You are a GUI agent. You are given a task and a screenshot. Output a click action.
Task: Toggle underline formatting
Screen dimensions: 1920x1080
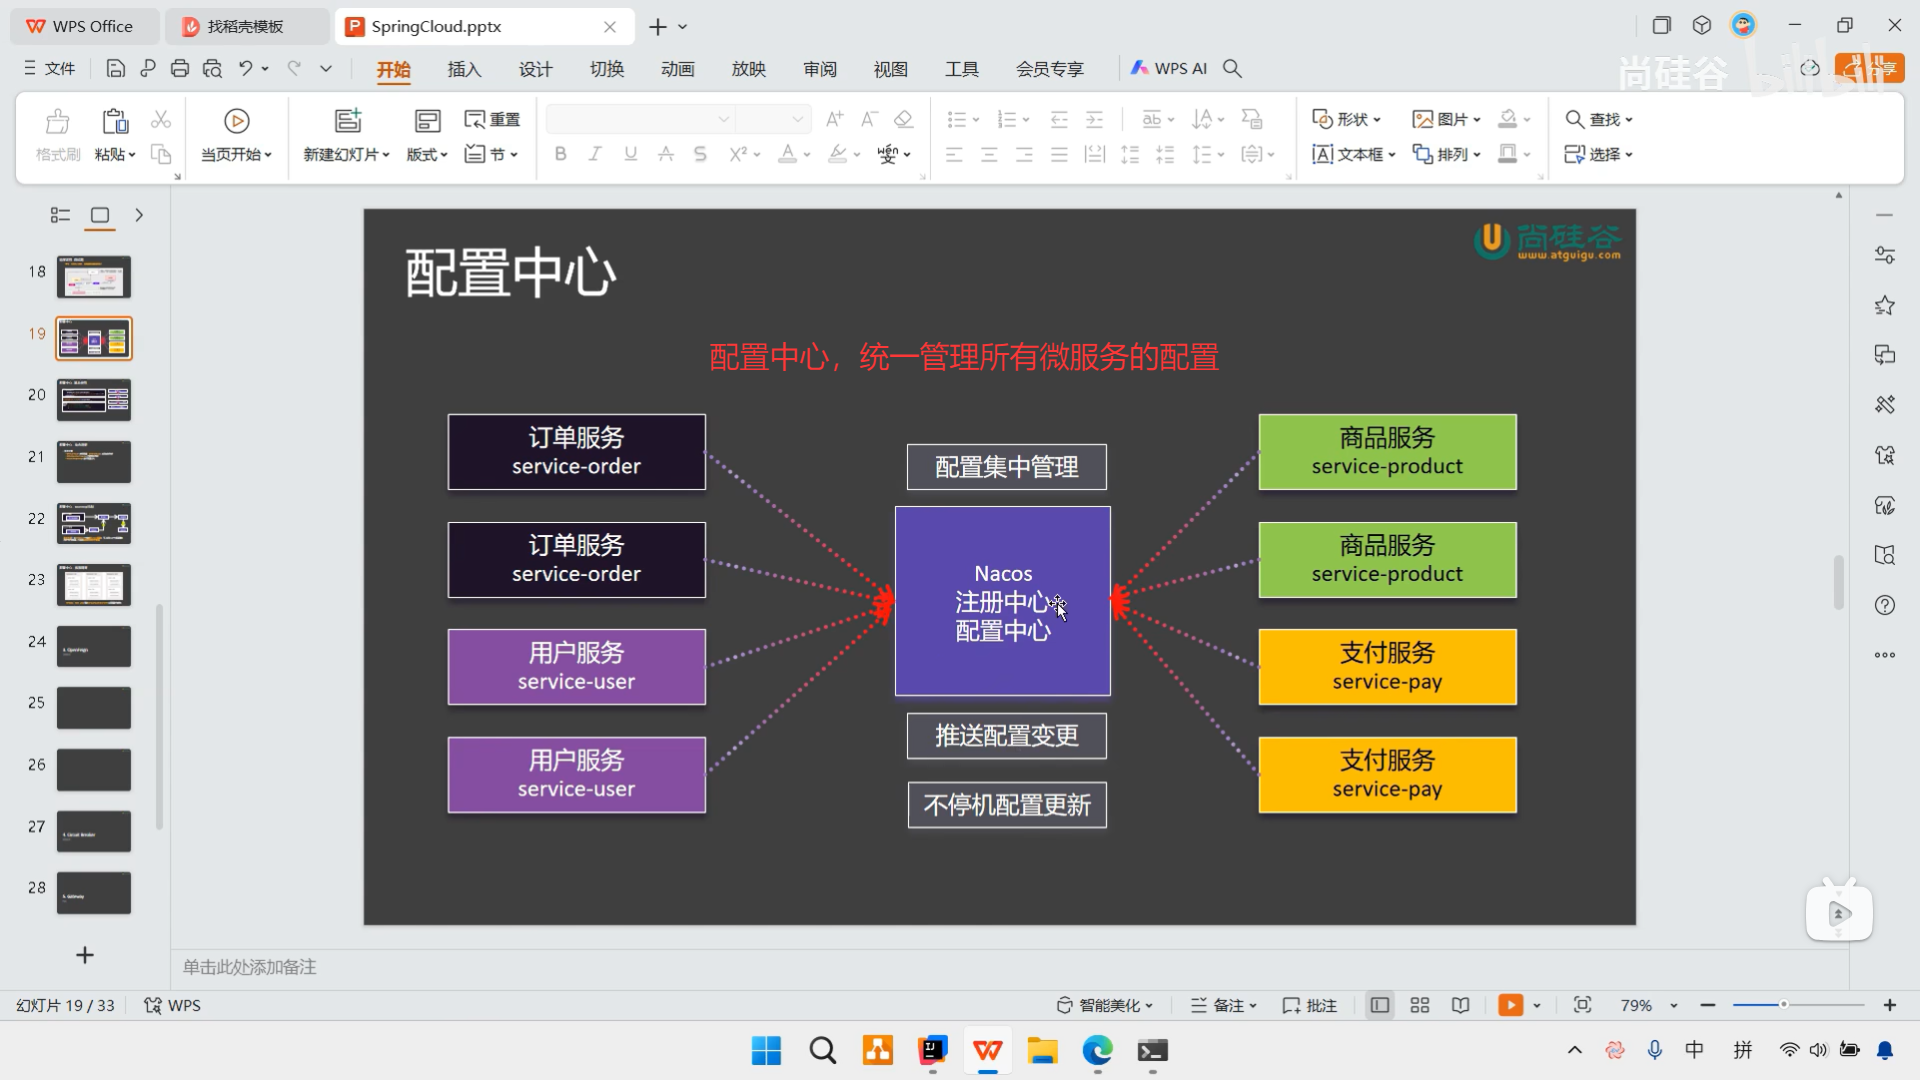(630, 154)
